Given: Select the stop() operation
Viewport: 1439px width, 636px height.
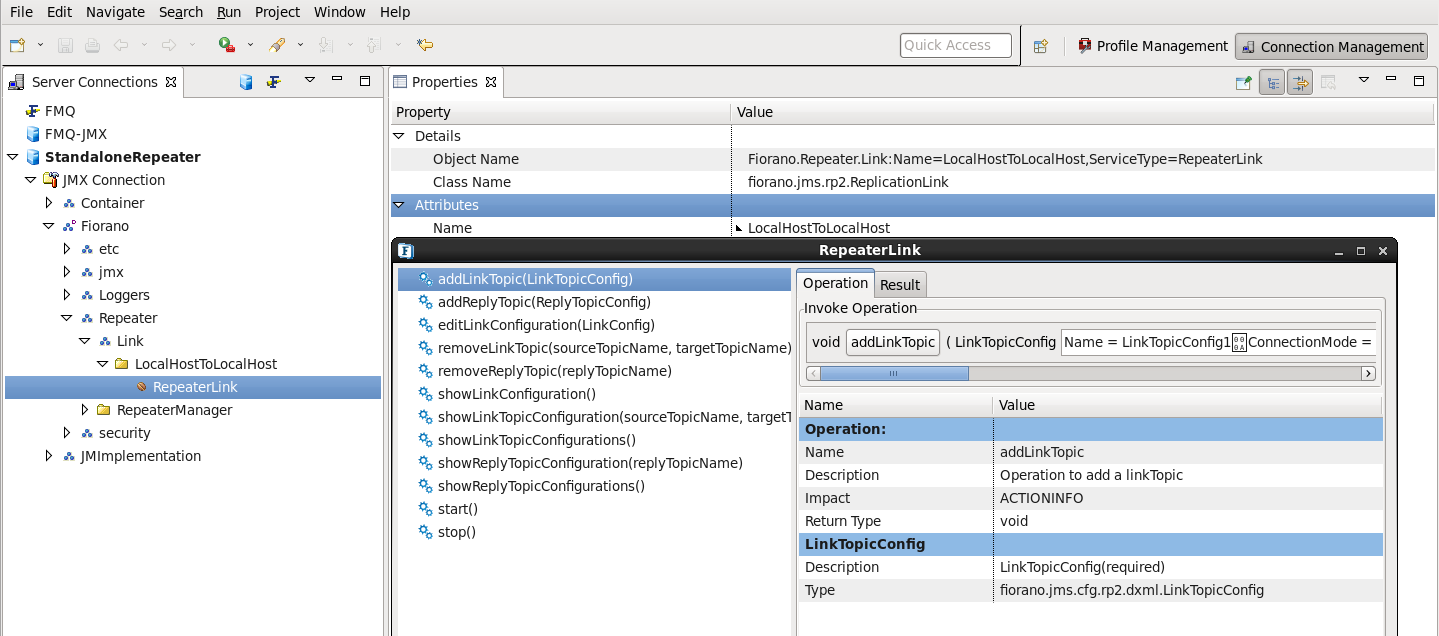Looking at the screenshot, I should (457, 532).
